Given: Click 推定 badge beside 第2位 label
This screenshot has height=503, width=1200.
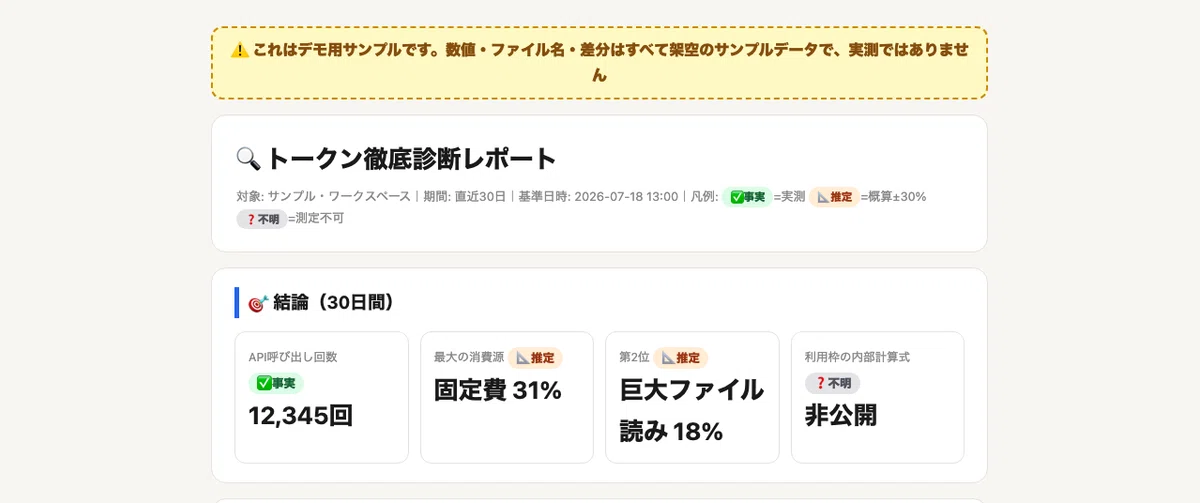Looking at the screenshot, I should (x=680, y=358).
